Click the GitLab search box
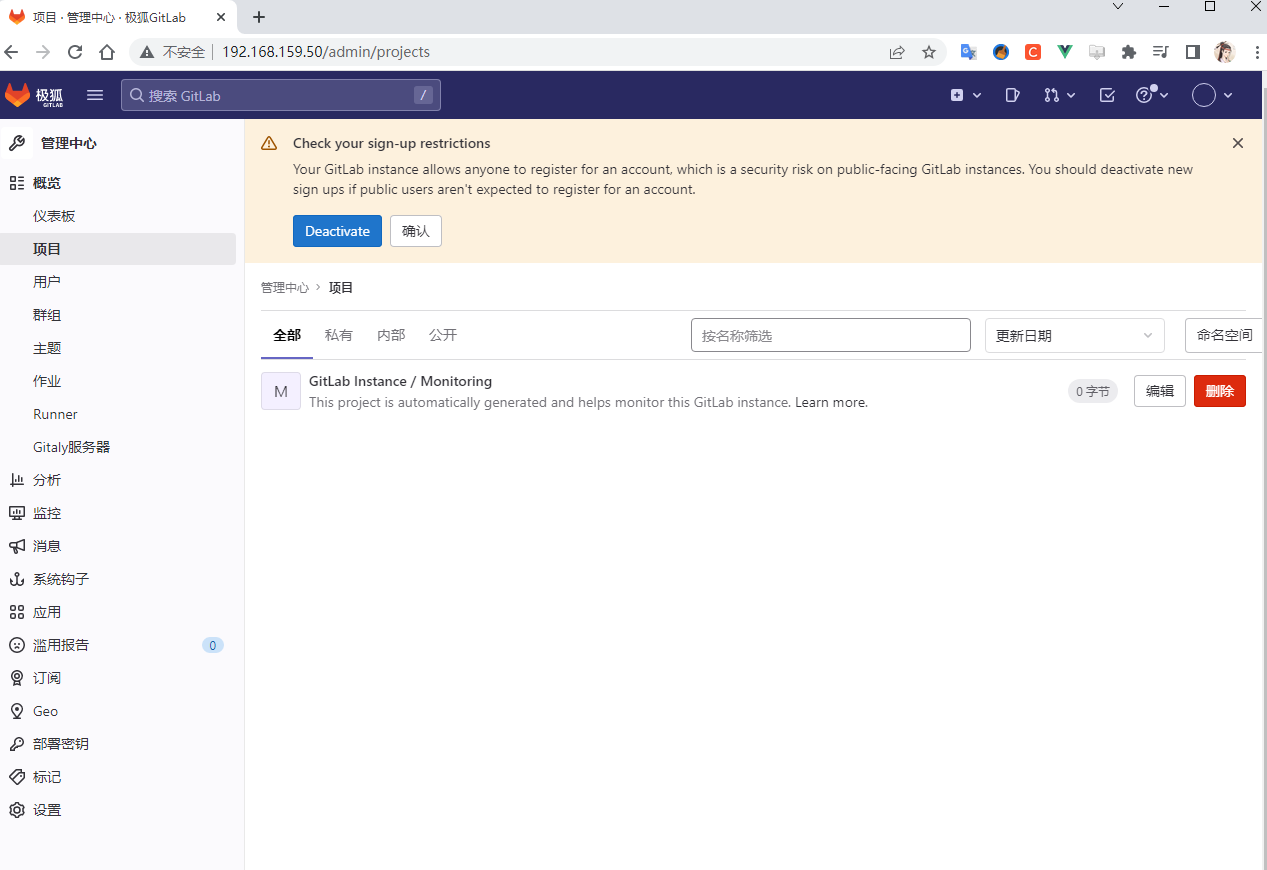1267x870 pixels. pyautogui.click(x=281, y=95)
